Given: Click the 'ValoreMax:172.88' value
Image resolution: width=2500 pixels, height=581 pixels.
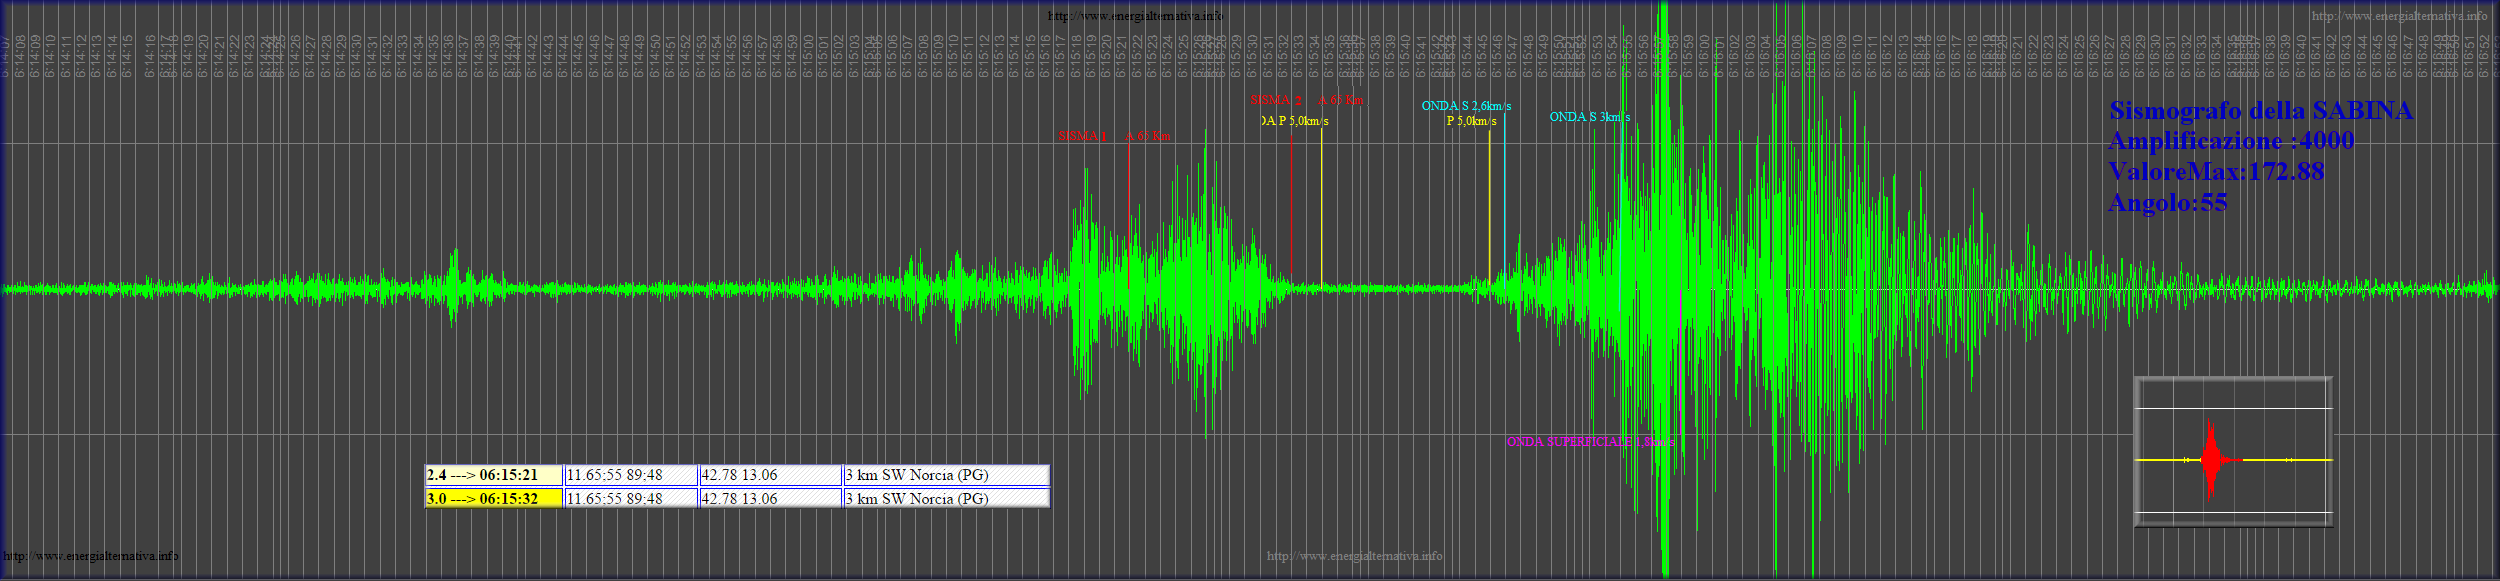Looking at the screenshot, I should coord(2216,172).
